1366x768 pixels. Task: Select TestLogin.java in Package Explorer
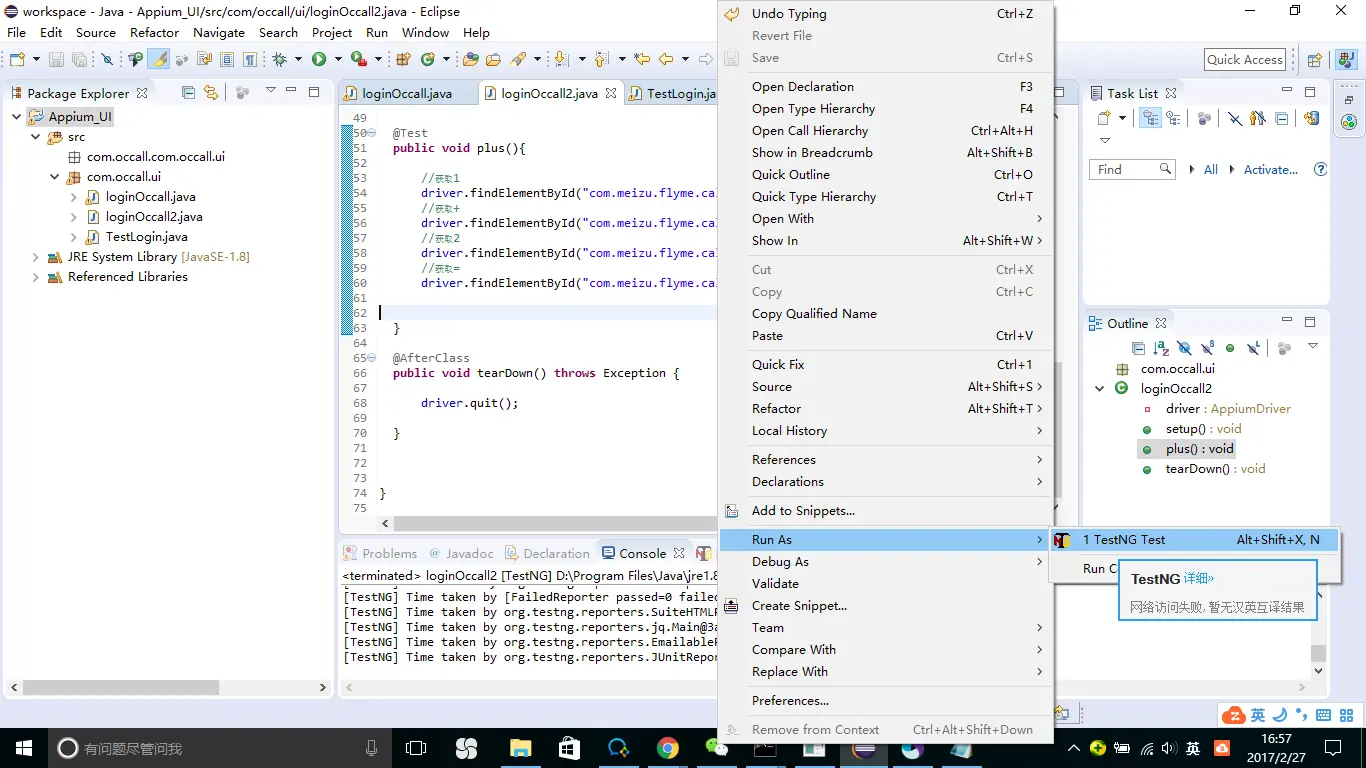pyautogui.click(x=147, y=237)
